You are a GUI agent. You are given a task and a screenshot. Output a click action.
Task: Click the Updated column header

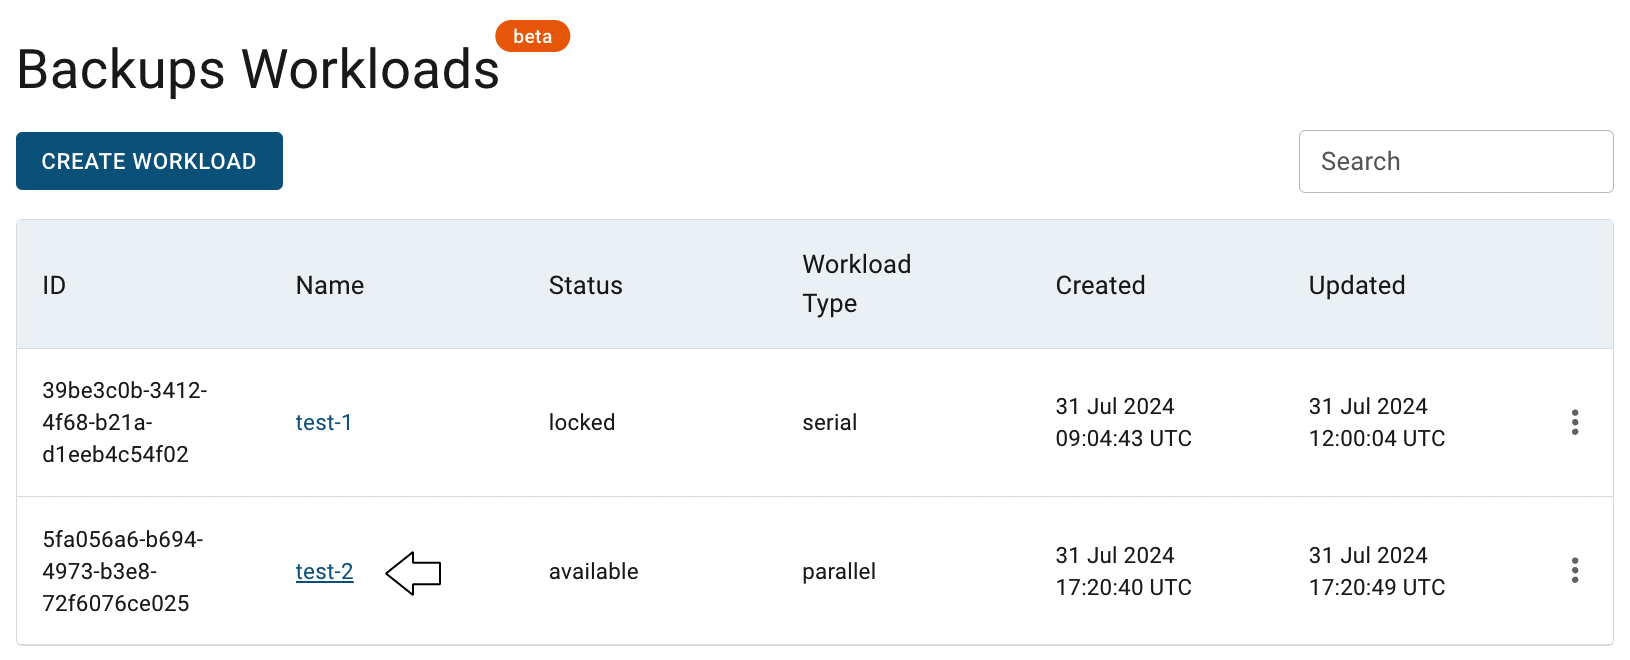point(1357,285)
